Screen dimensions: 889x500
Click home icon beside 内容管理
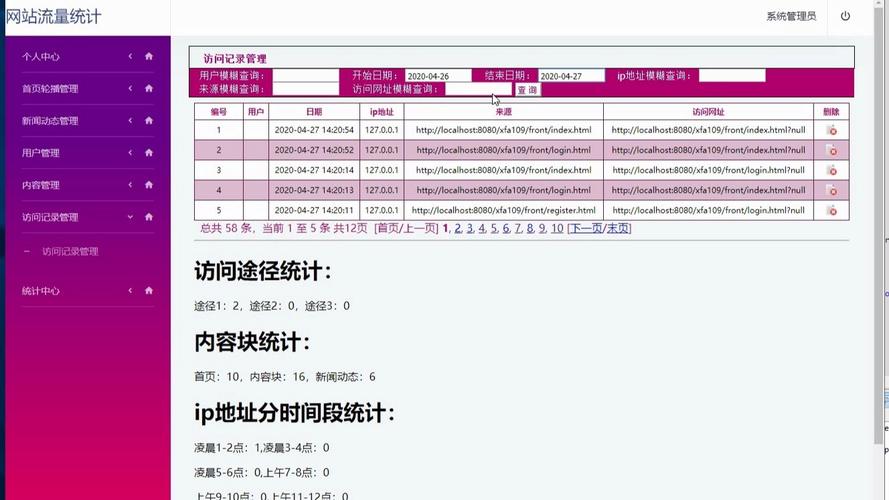(149, 185)
